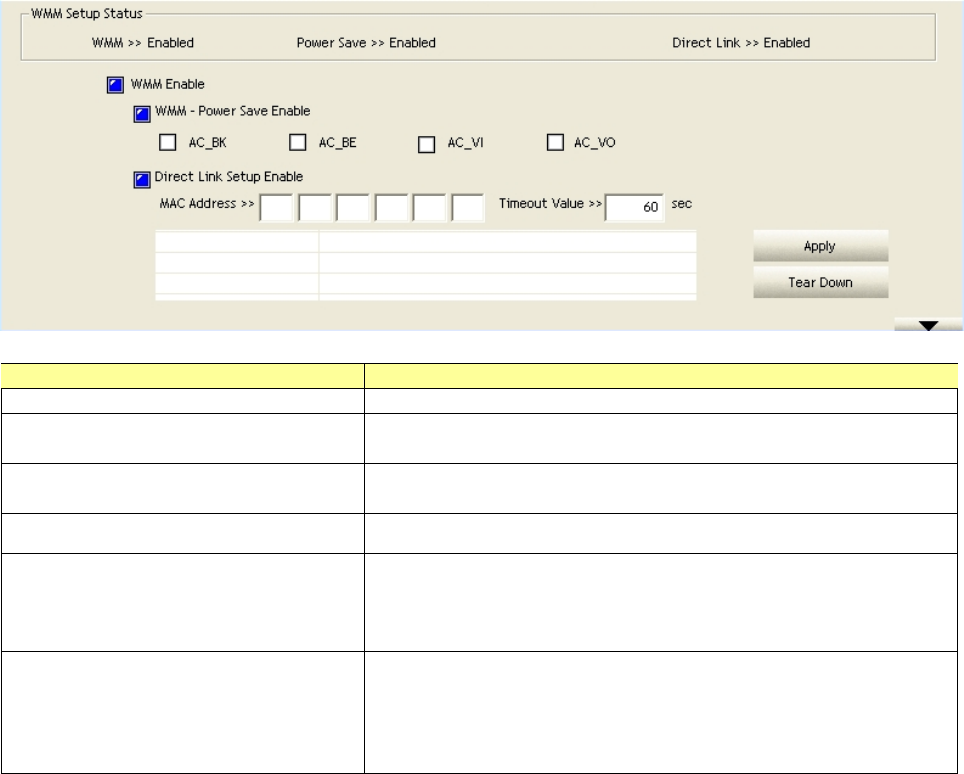Toggle WMM - Power Save Enable checkbox
Viewport: 964px width, 774px height.
(x=142, y=114)
